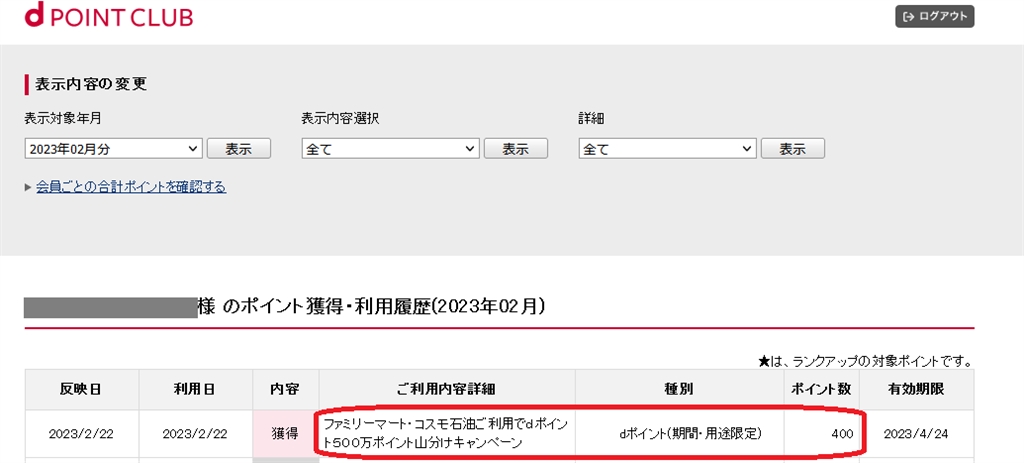Click the ファミリーマート・コスモ石油 campaign detail cell
This screenshot has height=463, width=1024.
tap(447, 434)
